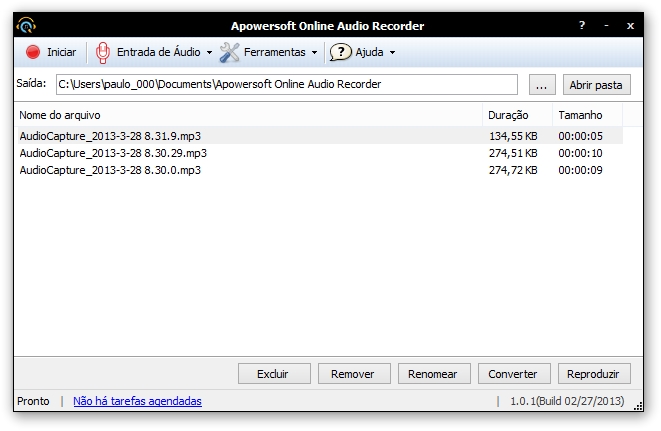Screen dimensions: 661x431
Task: Click the question mark speech bubble icon
Action: [340, 52]
